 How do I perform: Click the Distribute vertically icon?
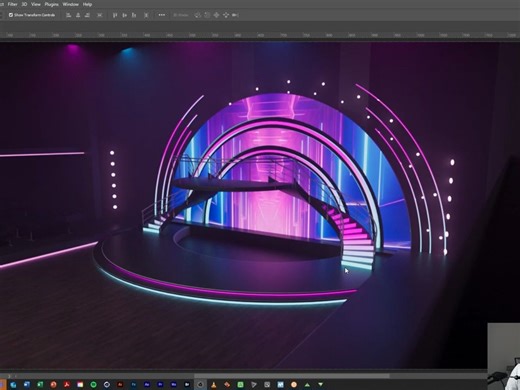point(146,15)
